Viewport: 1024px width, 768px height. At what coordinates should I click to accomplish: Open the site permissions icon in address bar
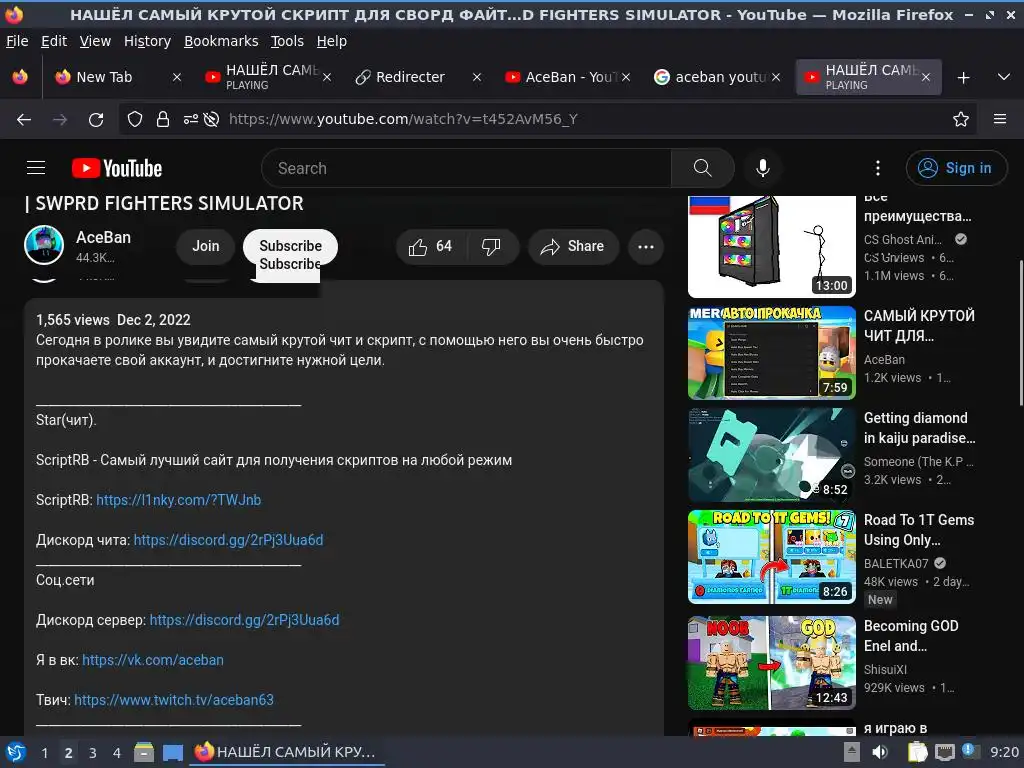(x=191, y=119)
